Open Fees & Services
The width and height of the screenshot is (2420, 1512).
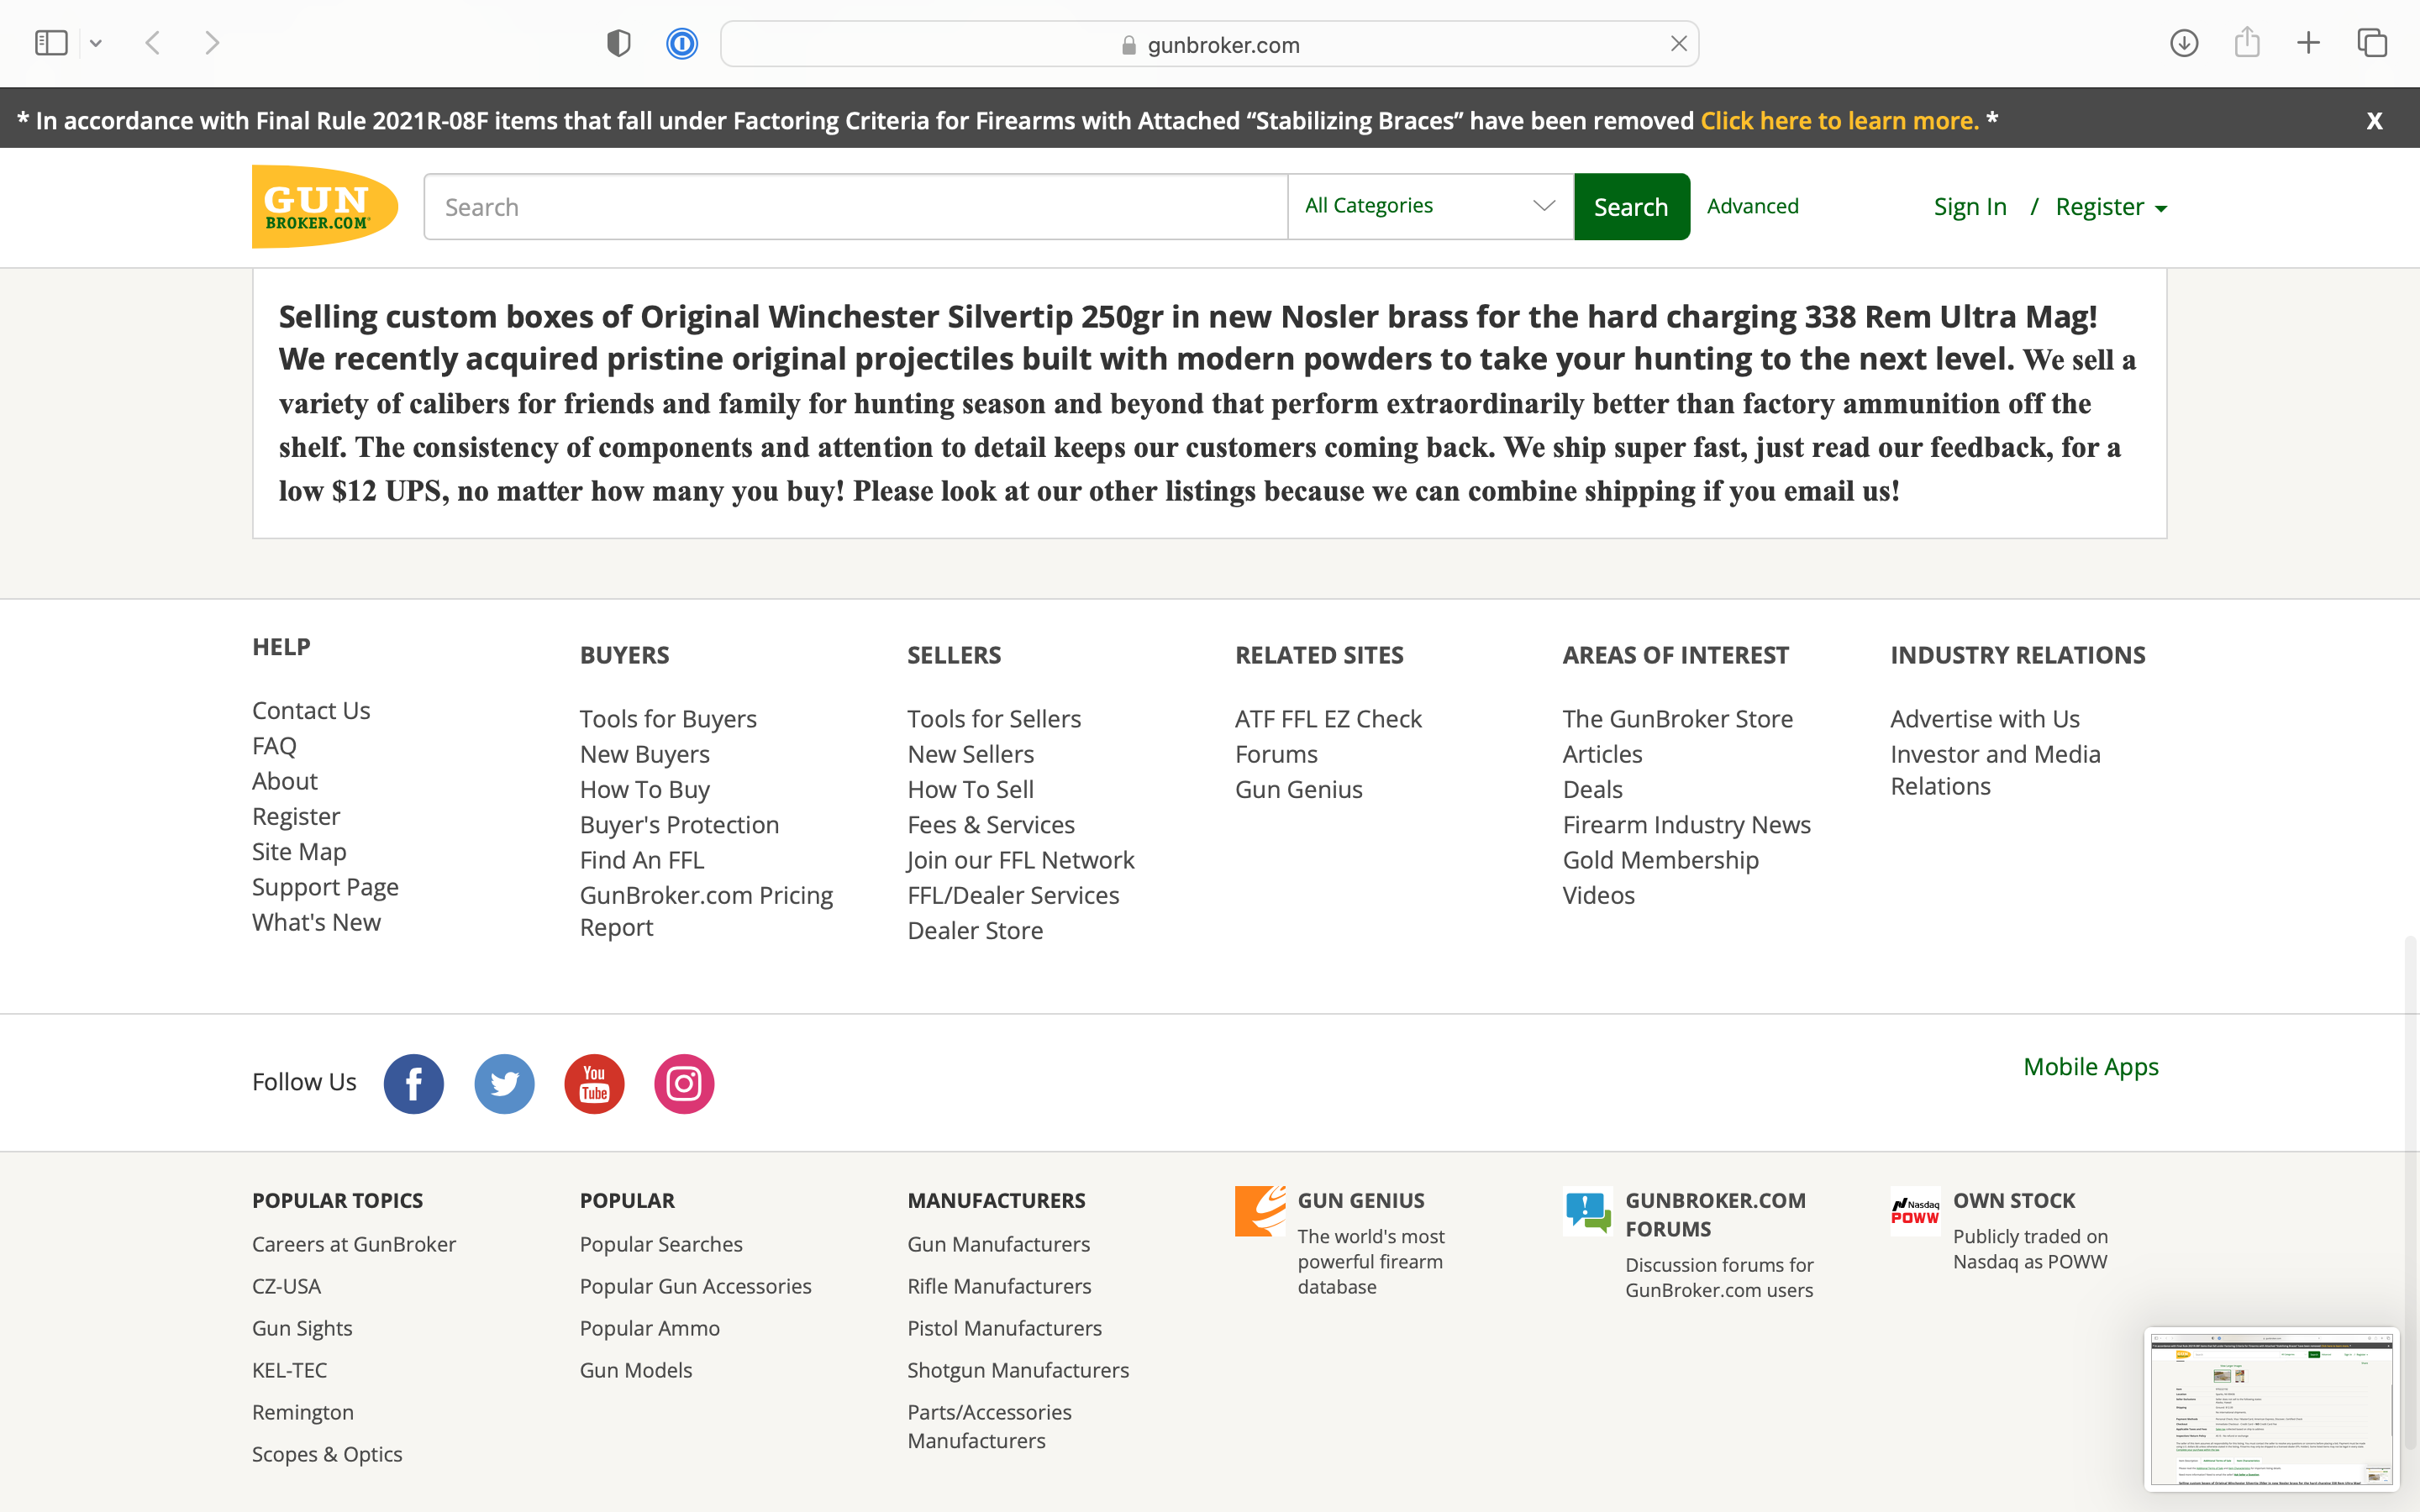coord(991,825)
